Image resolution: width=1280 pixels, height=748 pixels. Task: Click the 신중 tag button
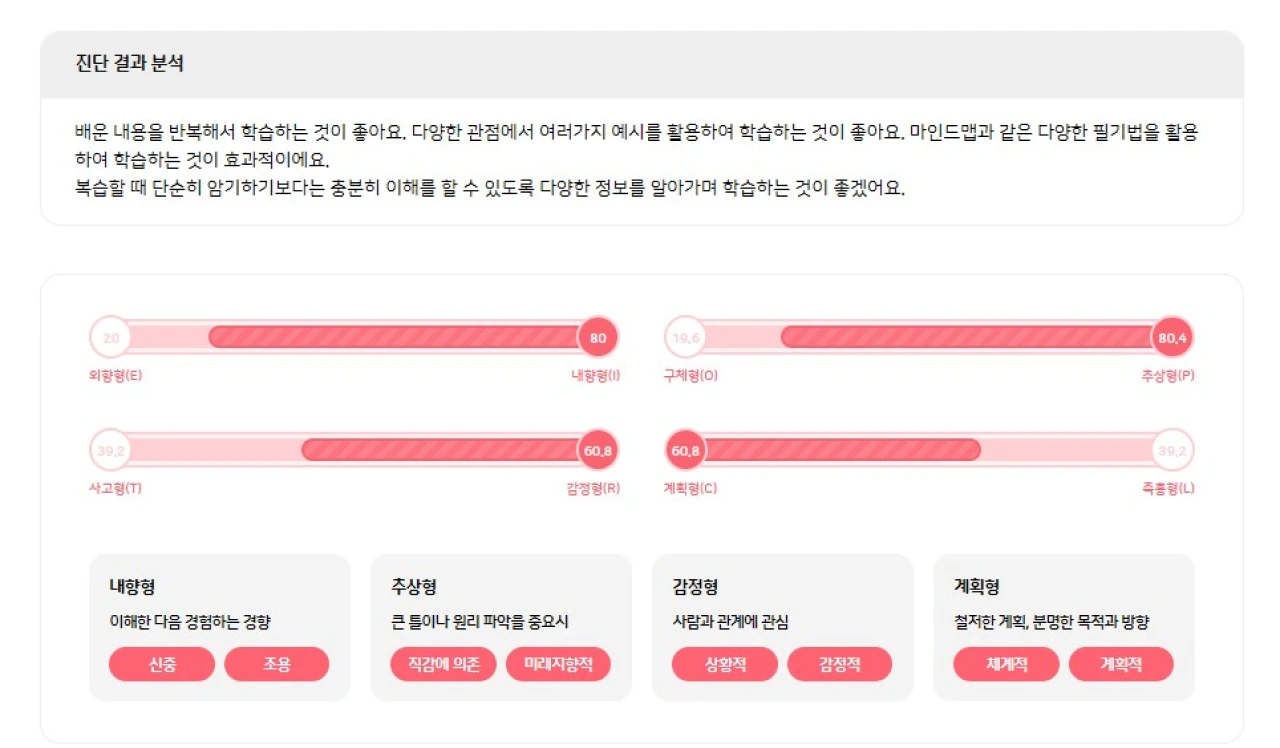[162, 664]
